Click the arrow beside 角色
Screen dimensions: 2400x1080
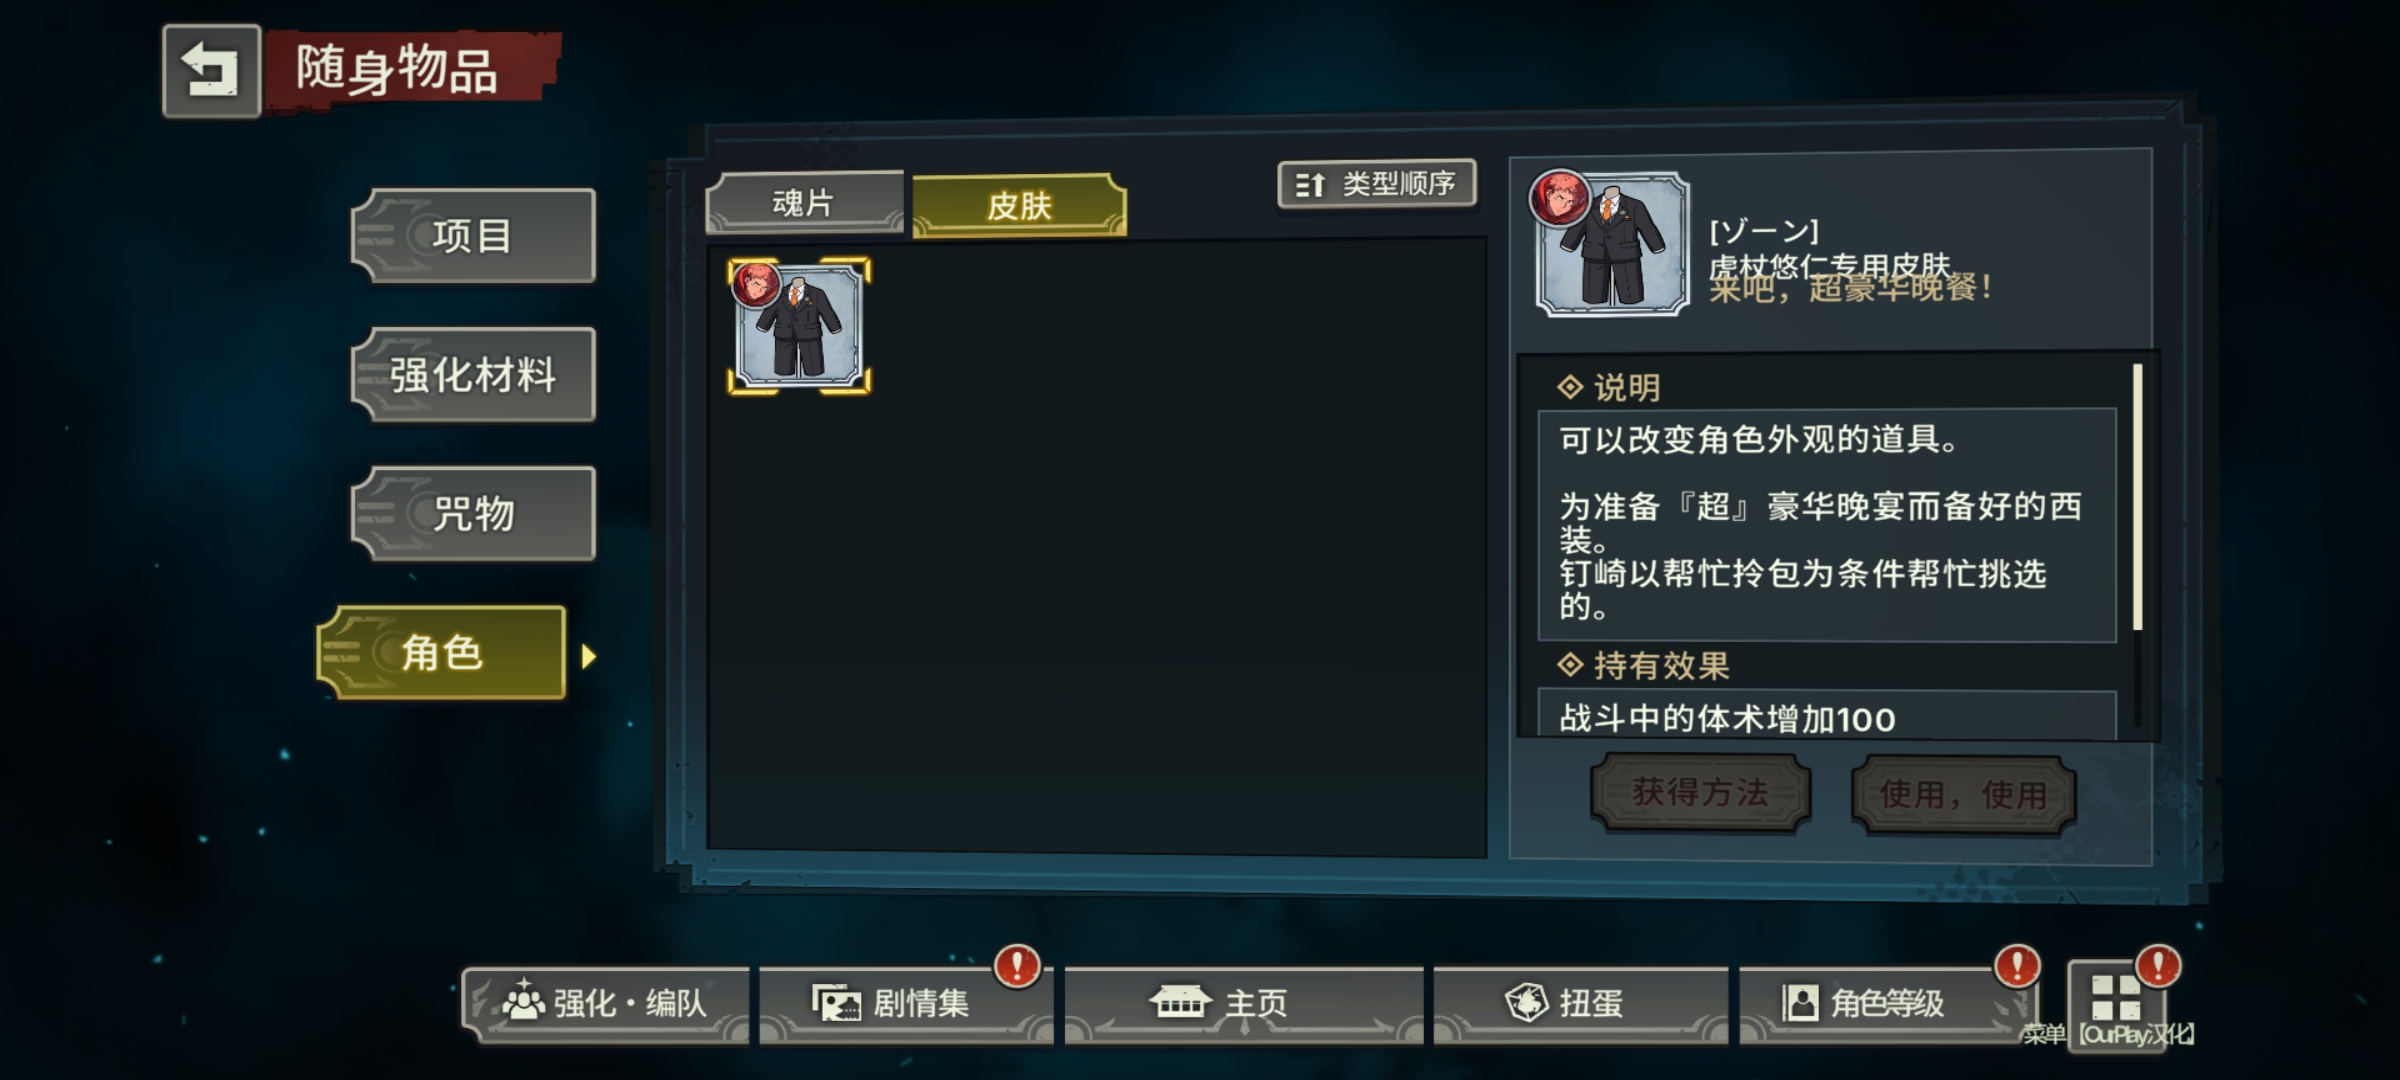click(x=589, y=656)
